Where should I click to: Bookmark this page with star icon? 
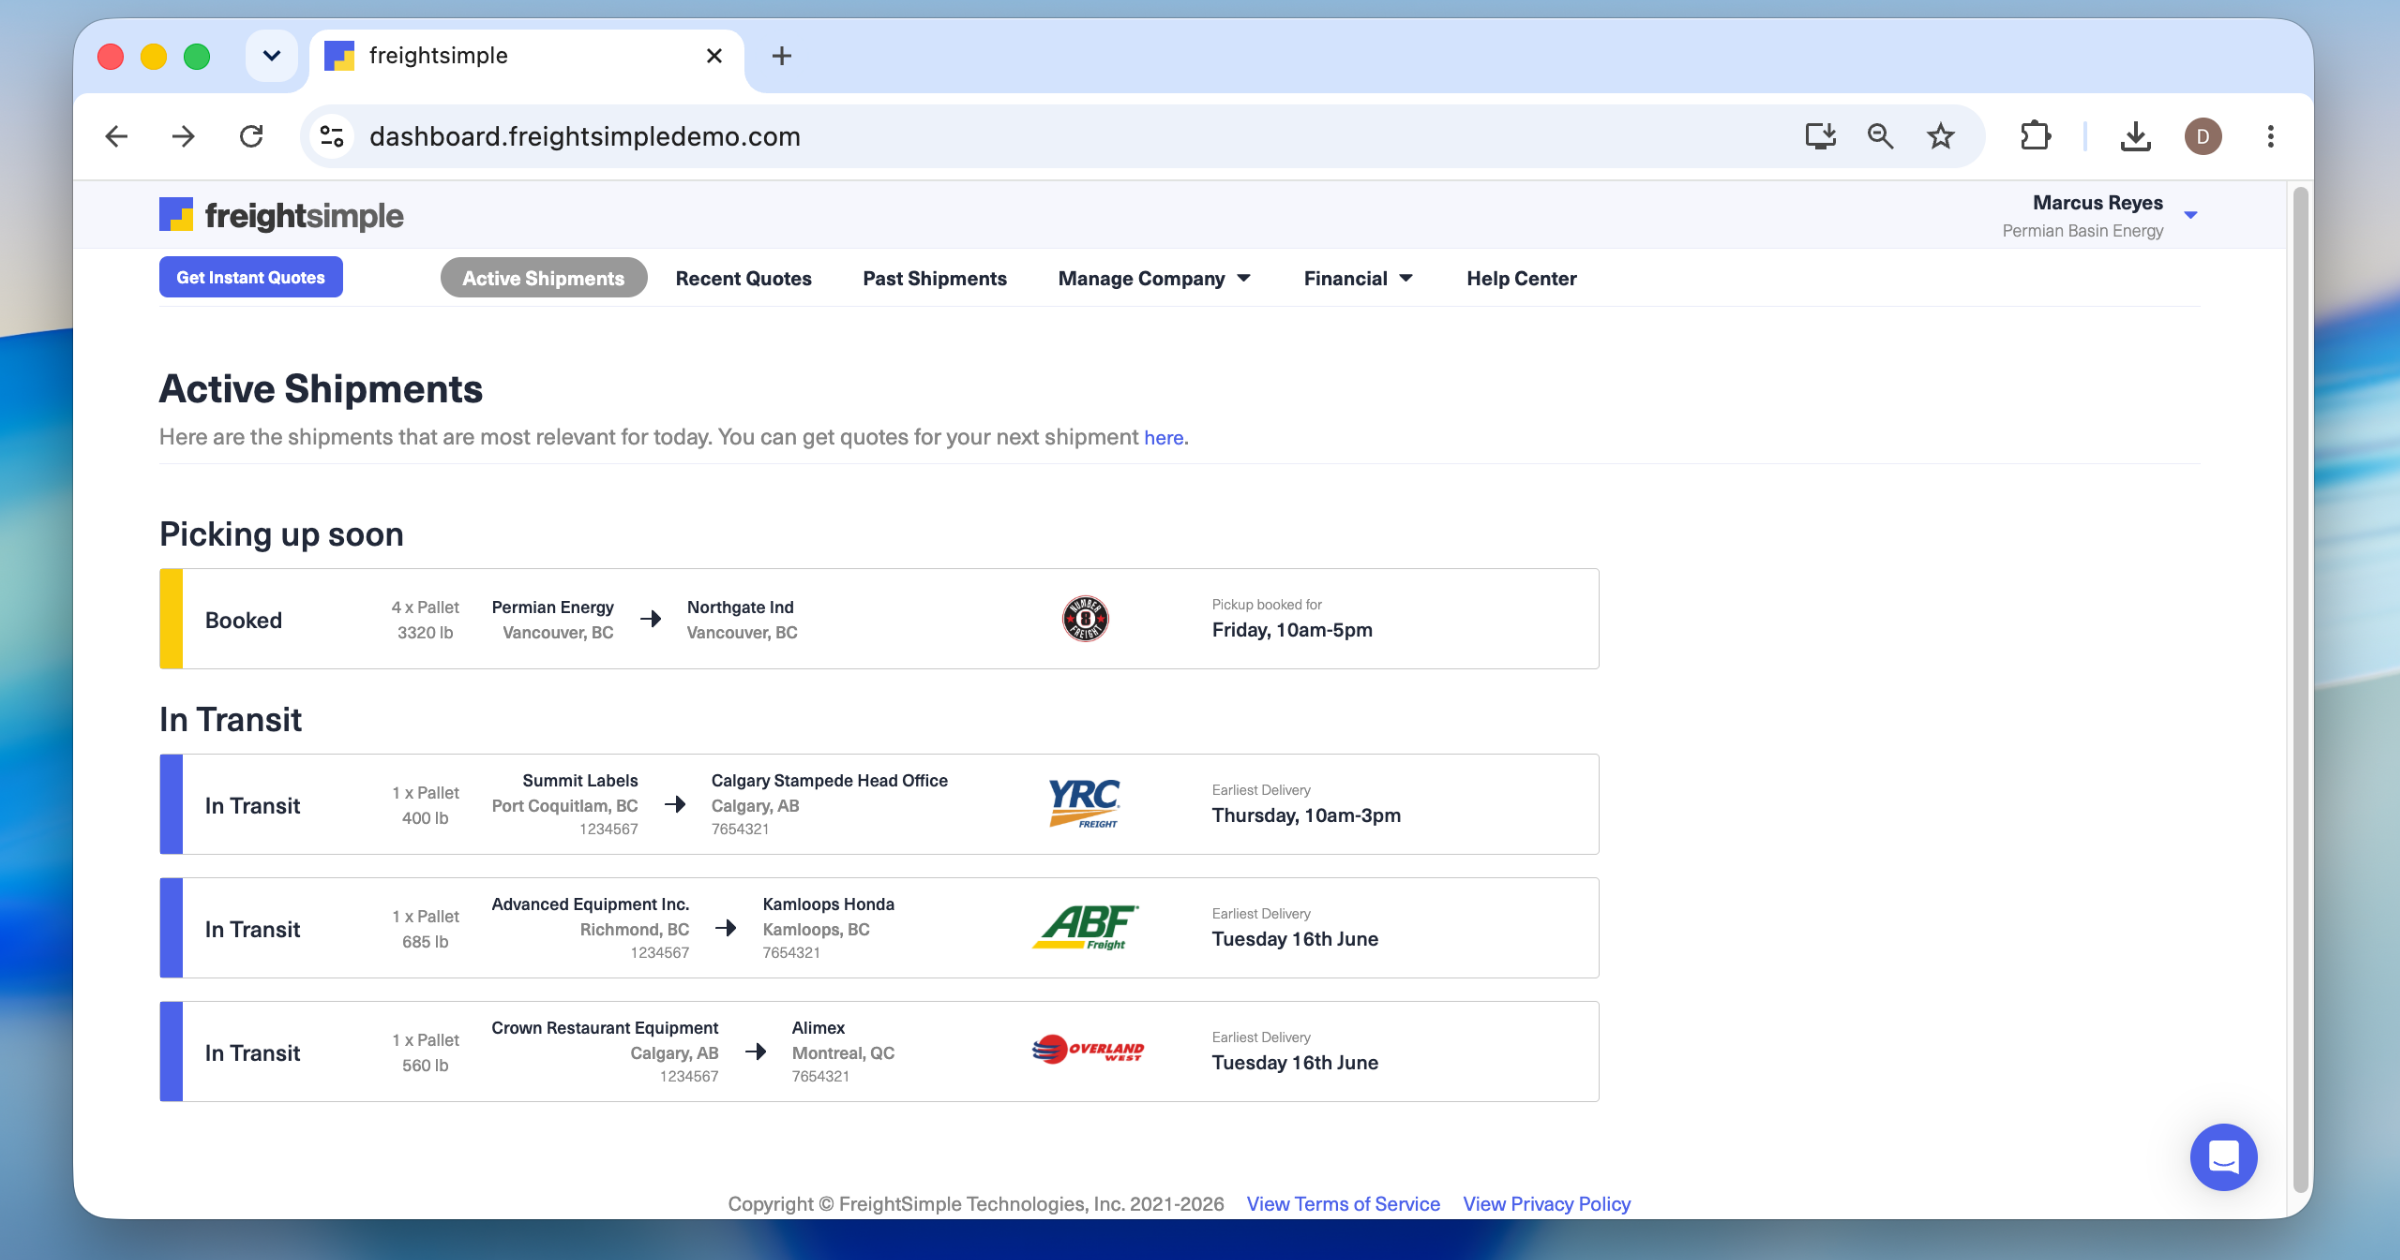(1941, 136)
